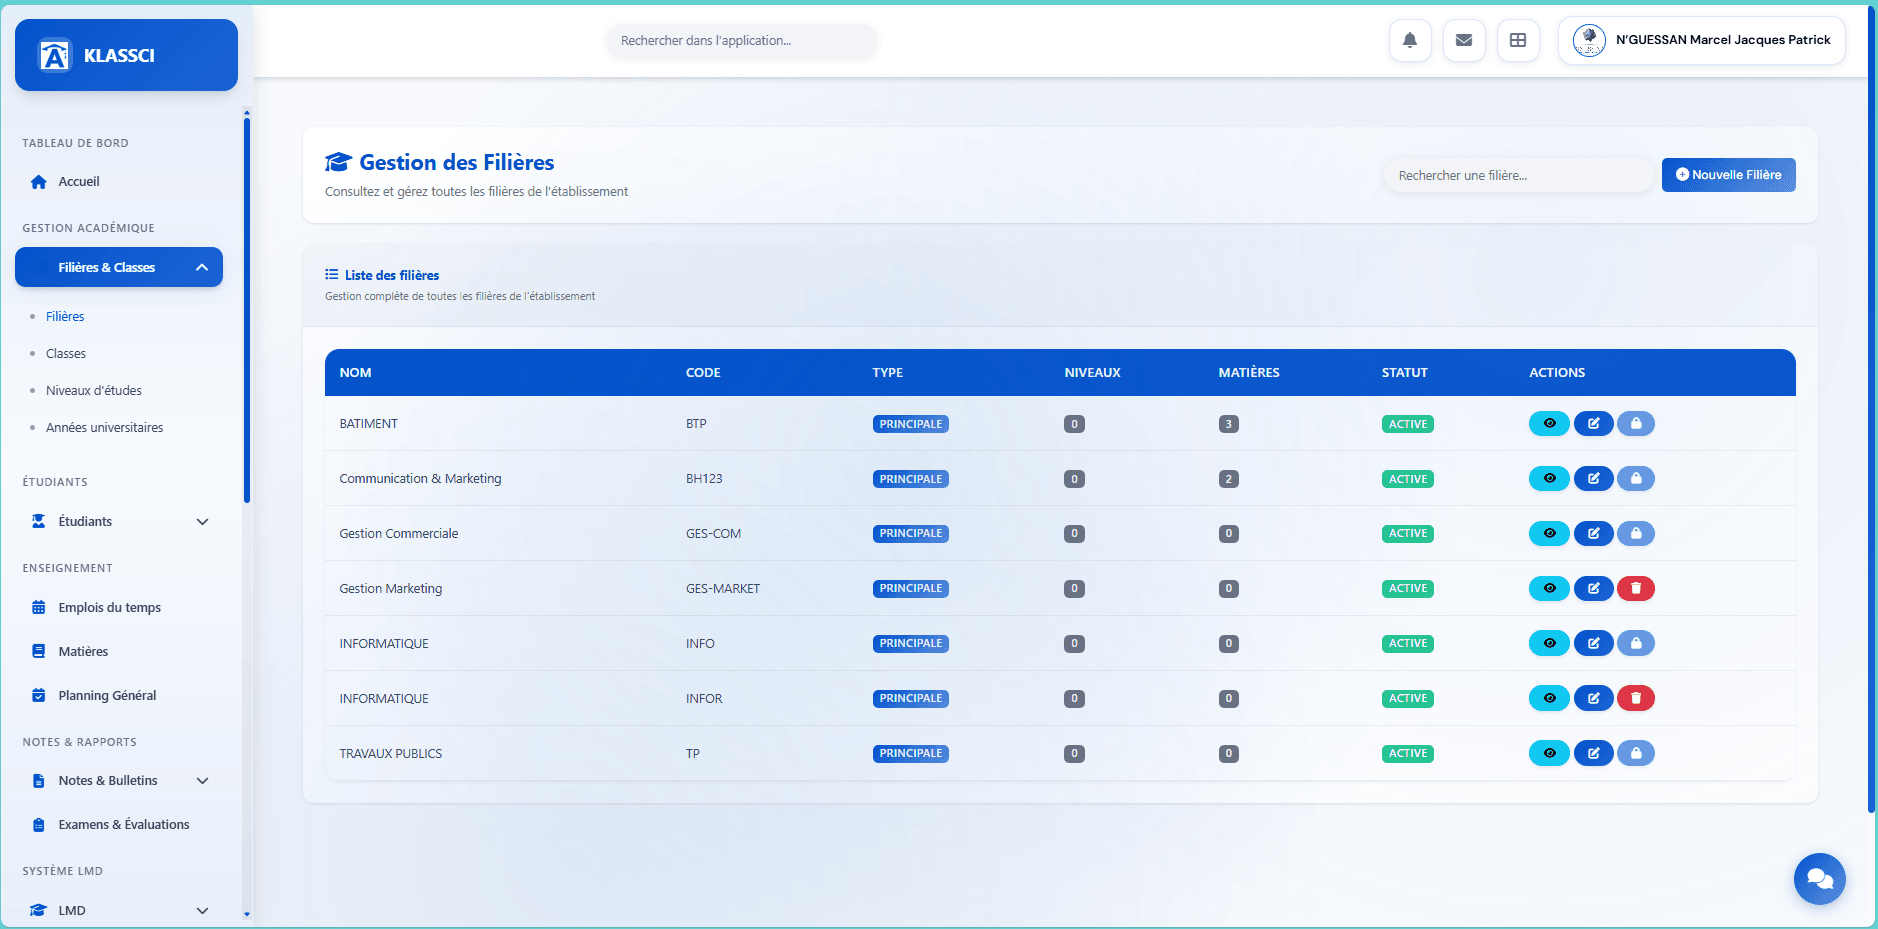The image size is (1878, 929).
Task: Open the chat bubble icon at bottom right
Action: pyautogui.click(x=1820, y=879)
